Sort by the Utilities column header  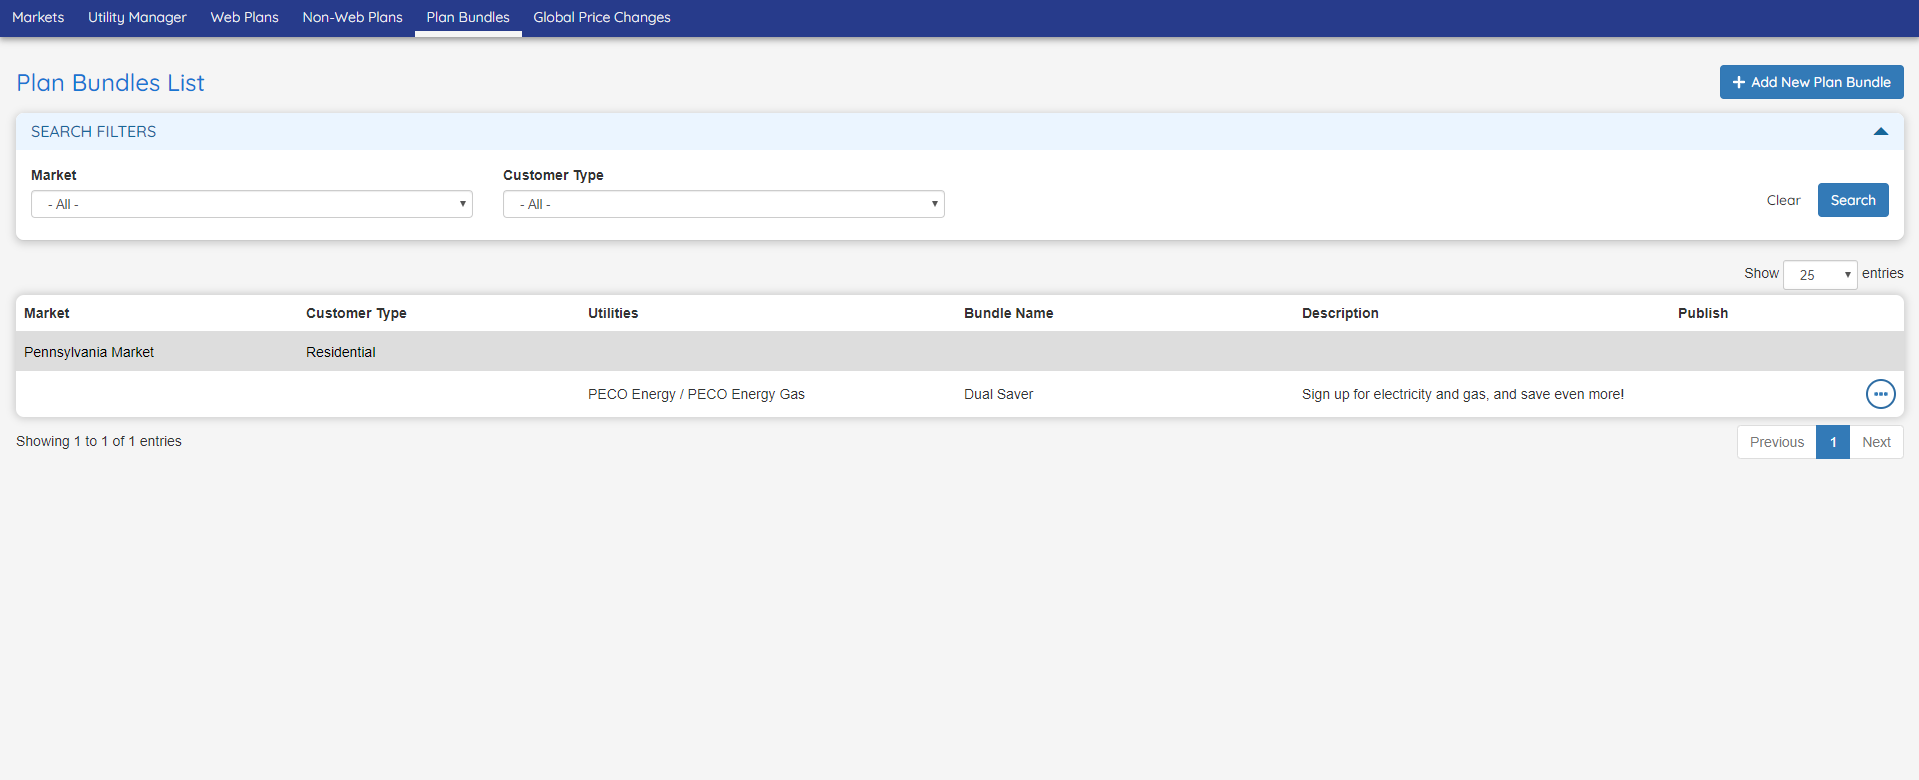613,313
